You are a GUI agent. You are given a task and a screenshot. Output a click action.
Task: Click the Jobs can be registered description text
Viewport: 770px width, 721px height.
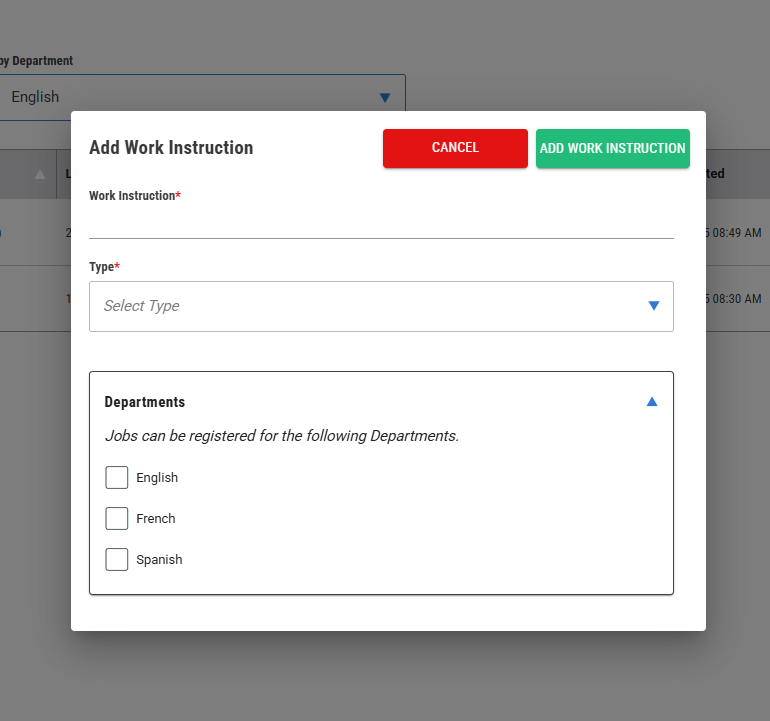pyautogui.click(x=282, y=436)
